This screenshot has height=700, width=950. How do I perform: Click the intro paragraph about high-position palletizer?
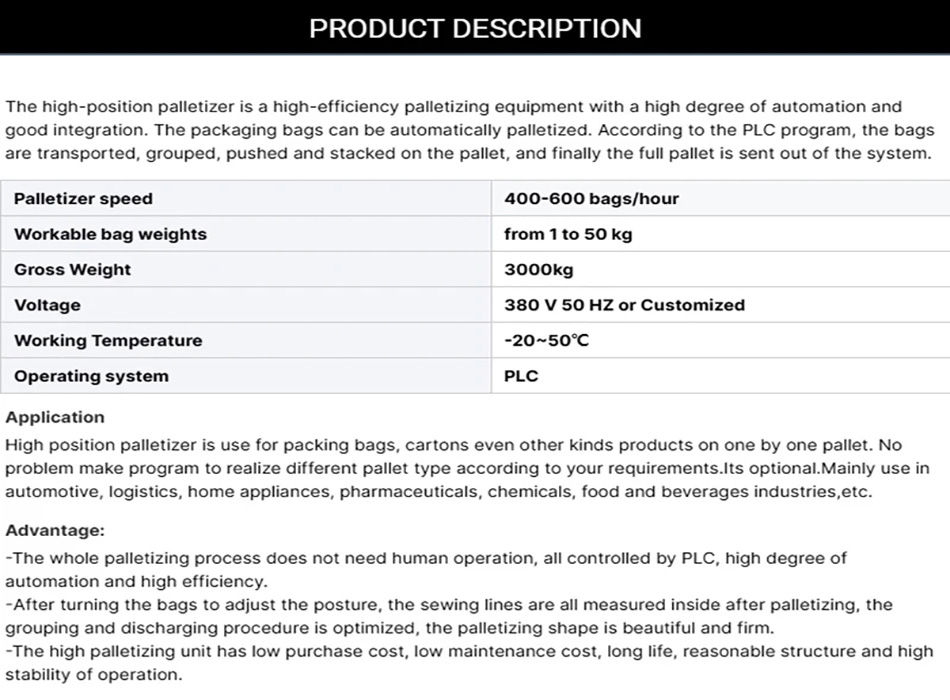click(468, 130)
